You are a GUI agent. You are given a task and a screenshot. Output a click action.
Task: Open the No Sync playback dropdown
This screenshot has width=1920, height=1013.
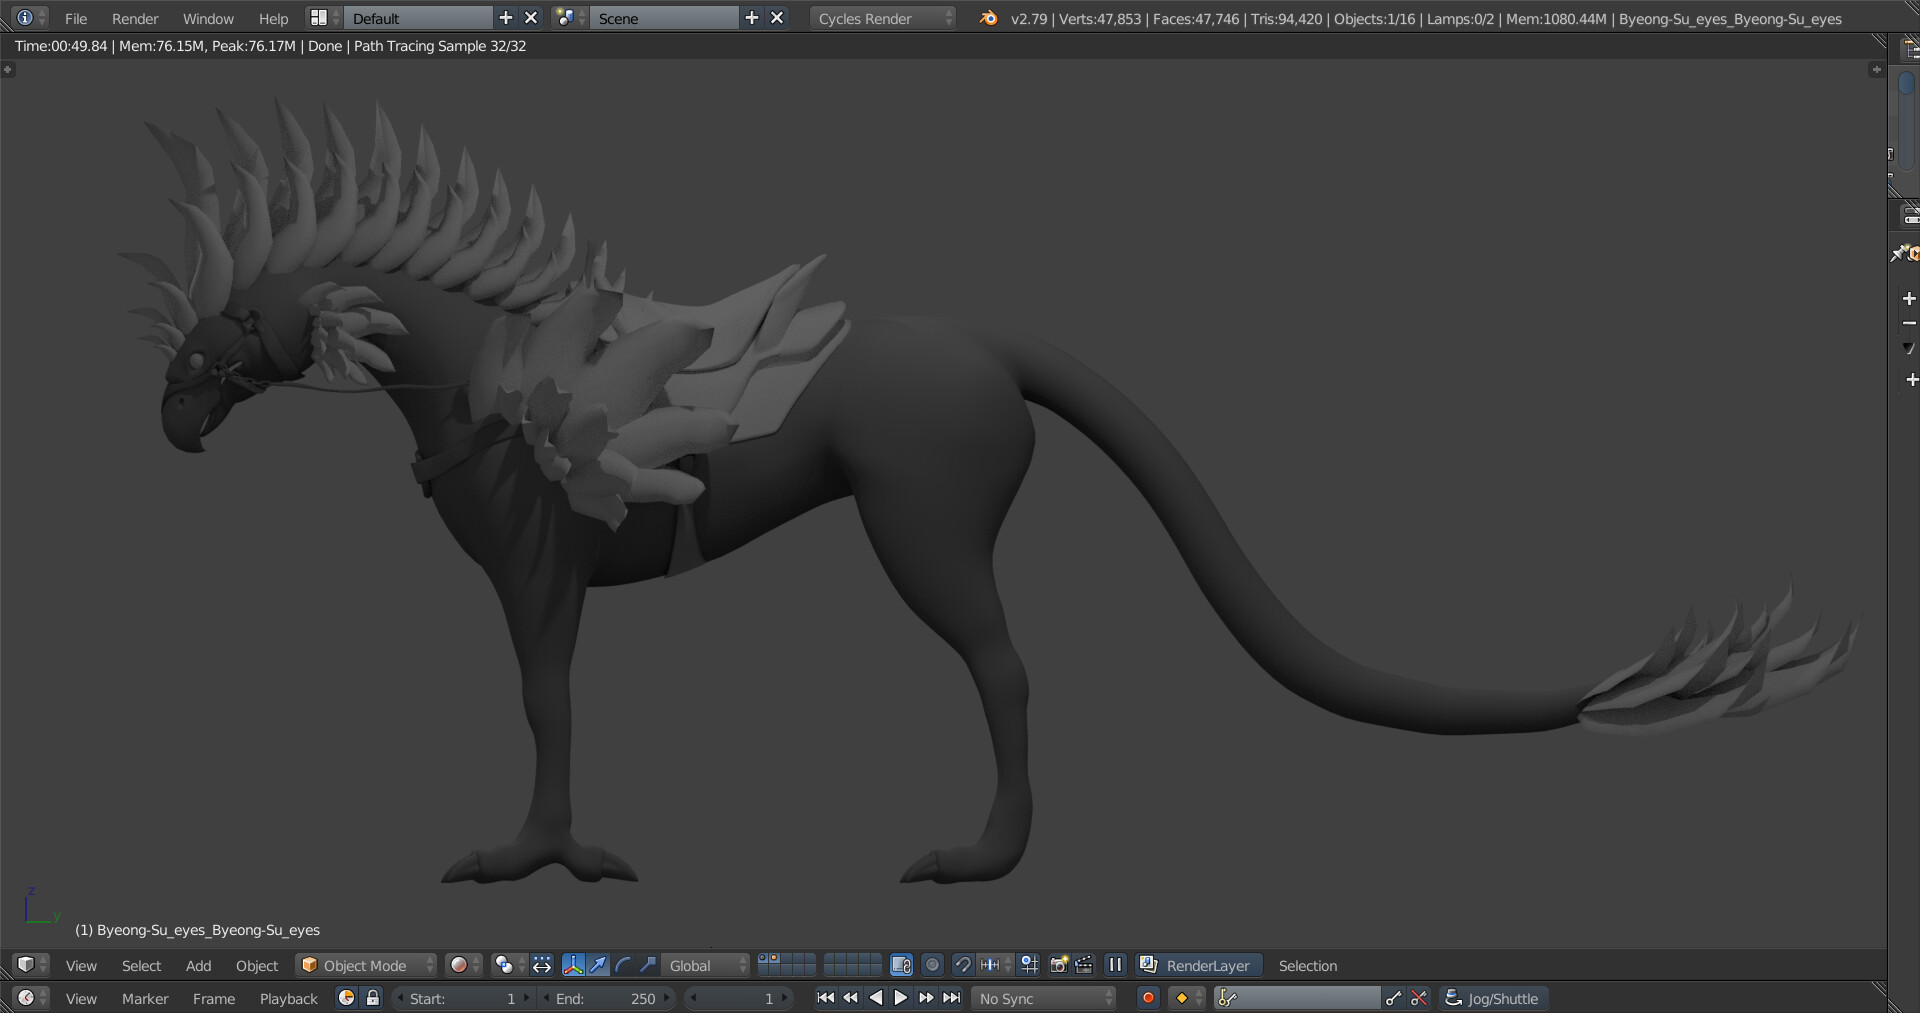click(1042, 997)
